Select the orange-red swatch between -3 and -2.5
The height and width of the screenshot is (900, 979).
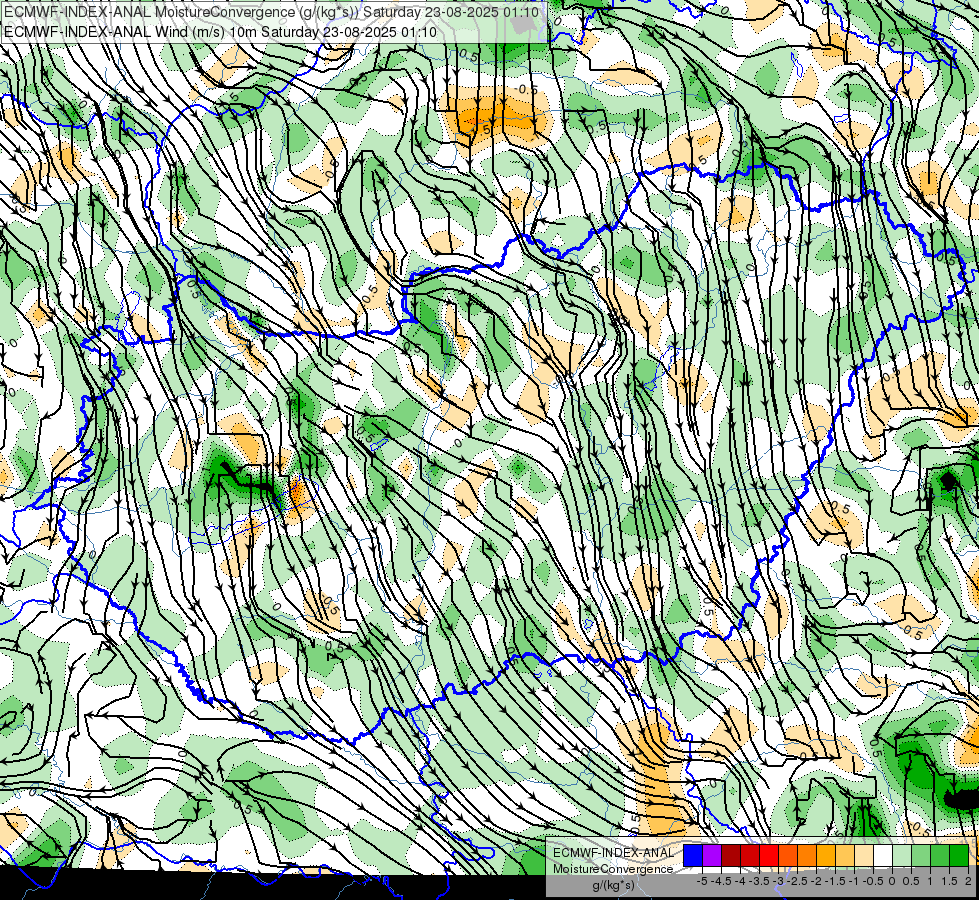[788, 855]
